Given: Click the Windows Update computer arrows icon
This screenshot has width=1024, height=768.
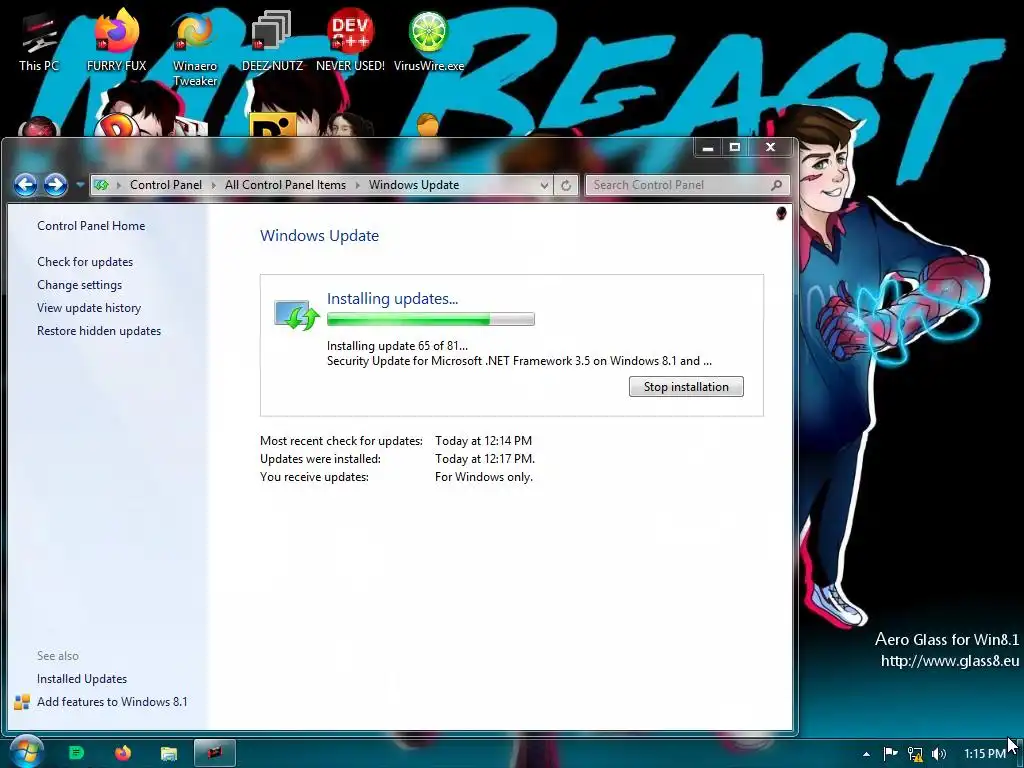Looking at the screenshot, I should (297, 315).
